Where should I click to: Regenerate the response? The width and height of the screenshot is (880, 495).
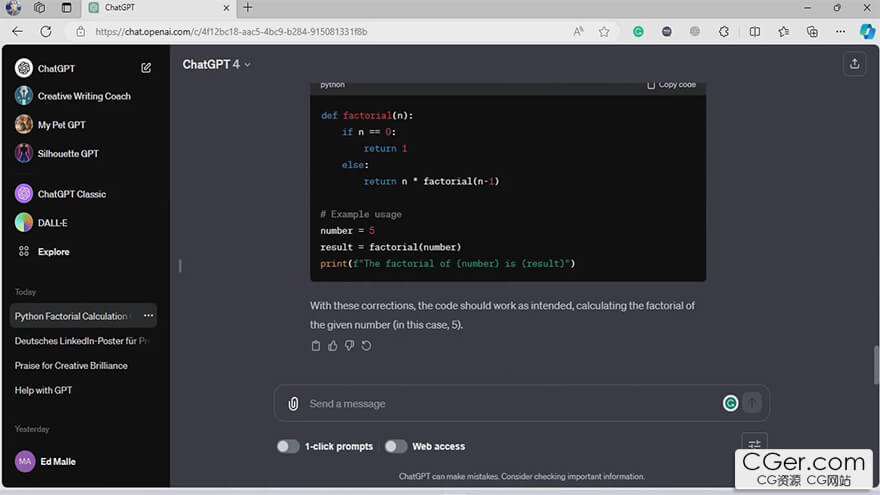point(366,346)
